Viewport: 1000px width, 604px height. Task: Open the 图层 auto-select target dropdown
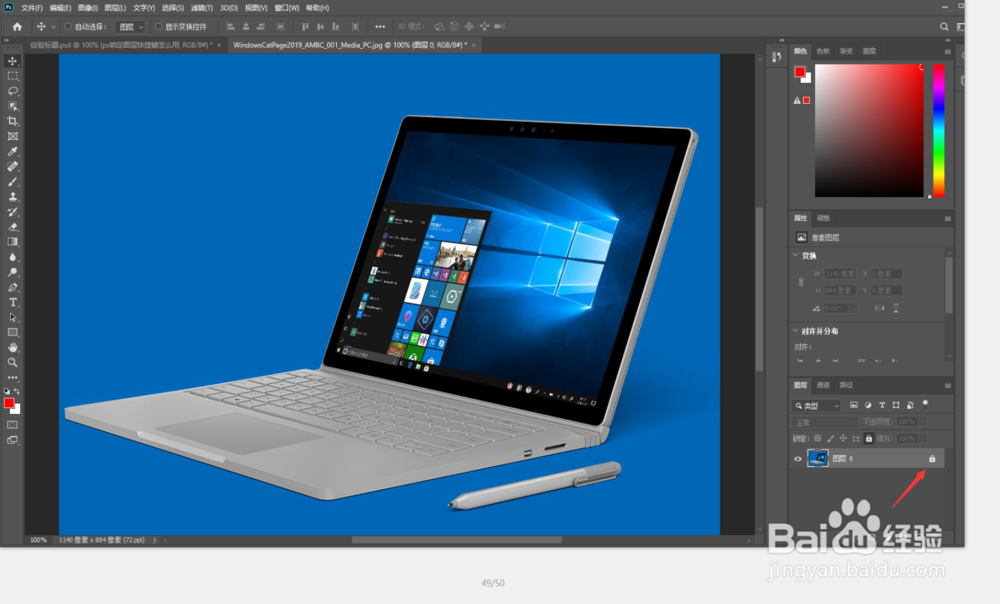point(131,27)
